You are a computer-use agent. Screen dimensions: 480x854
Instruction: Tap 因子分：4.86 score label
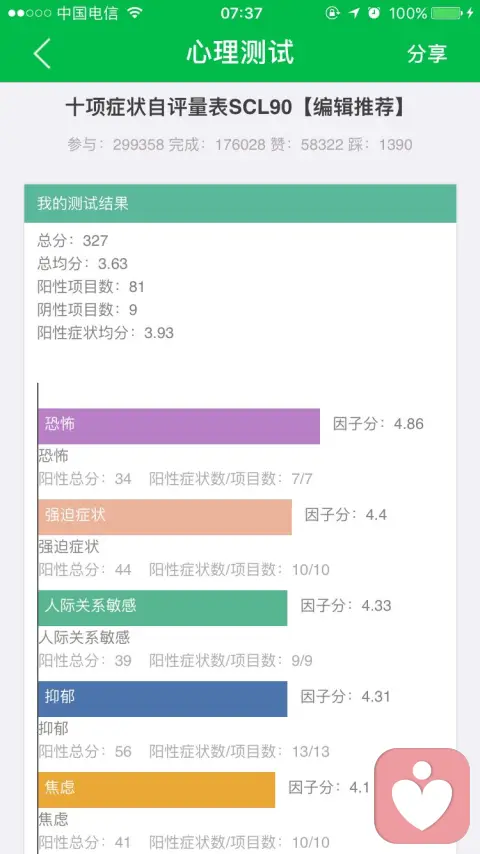[378, 424]
